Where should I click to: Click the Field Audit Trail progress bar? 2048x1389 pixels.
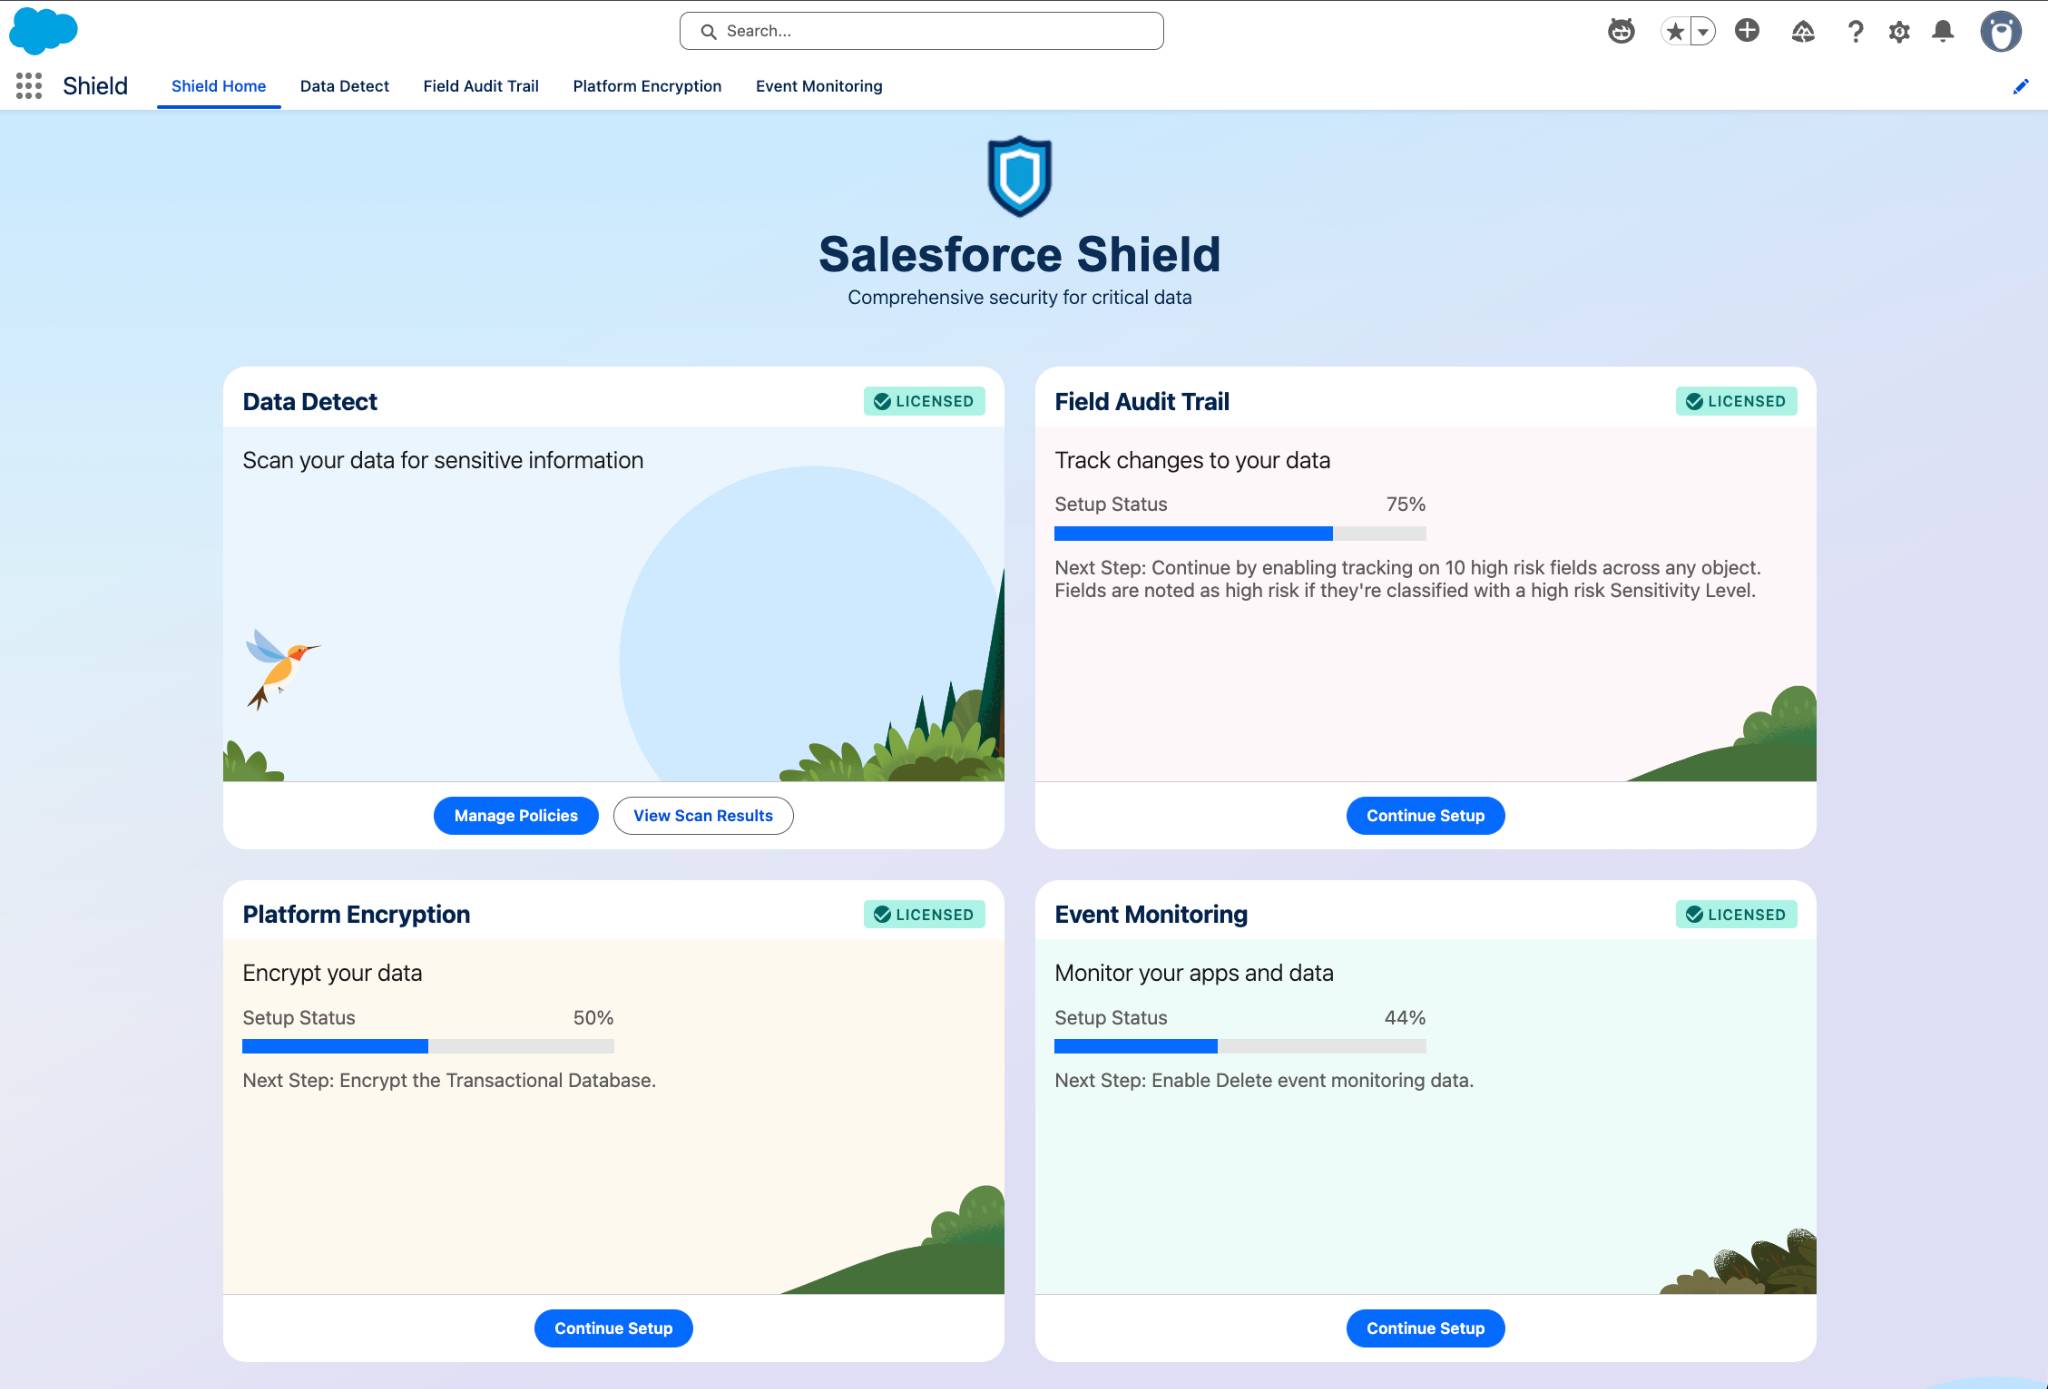[x=1240, y=533]
